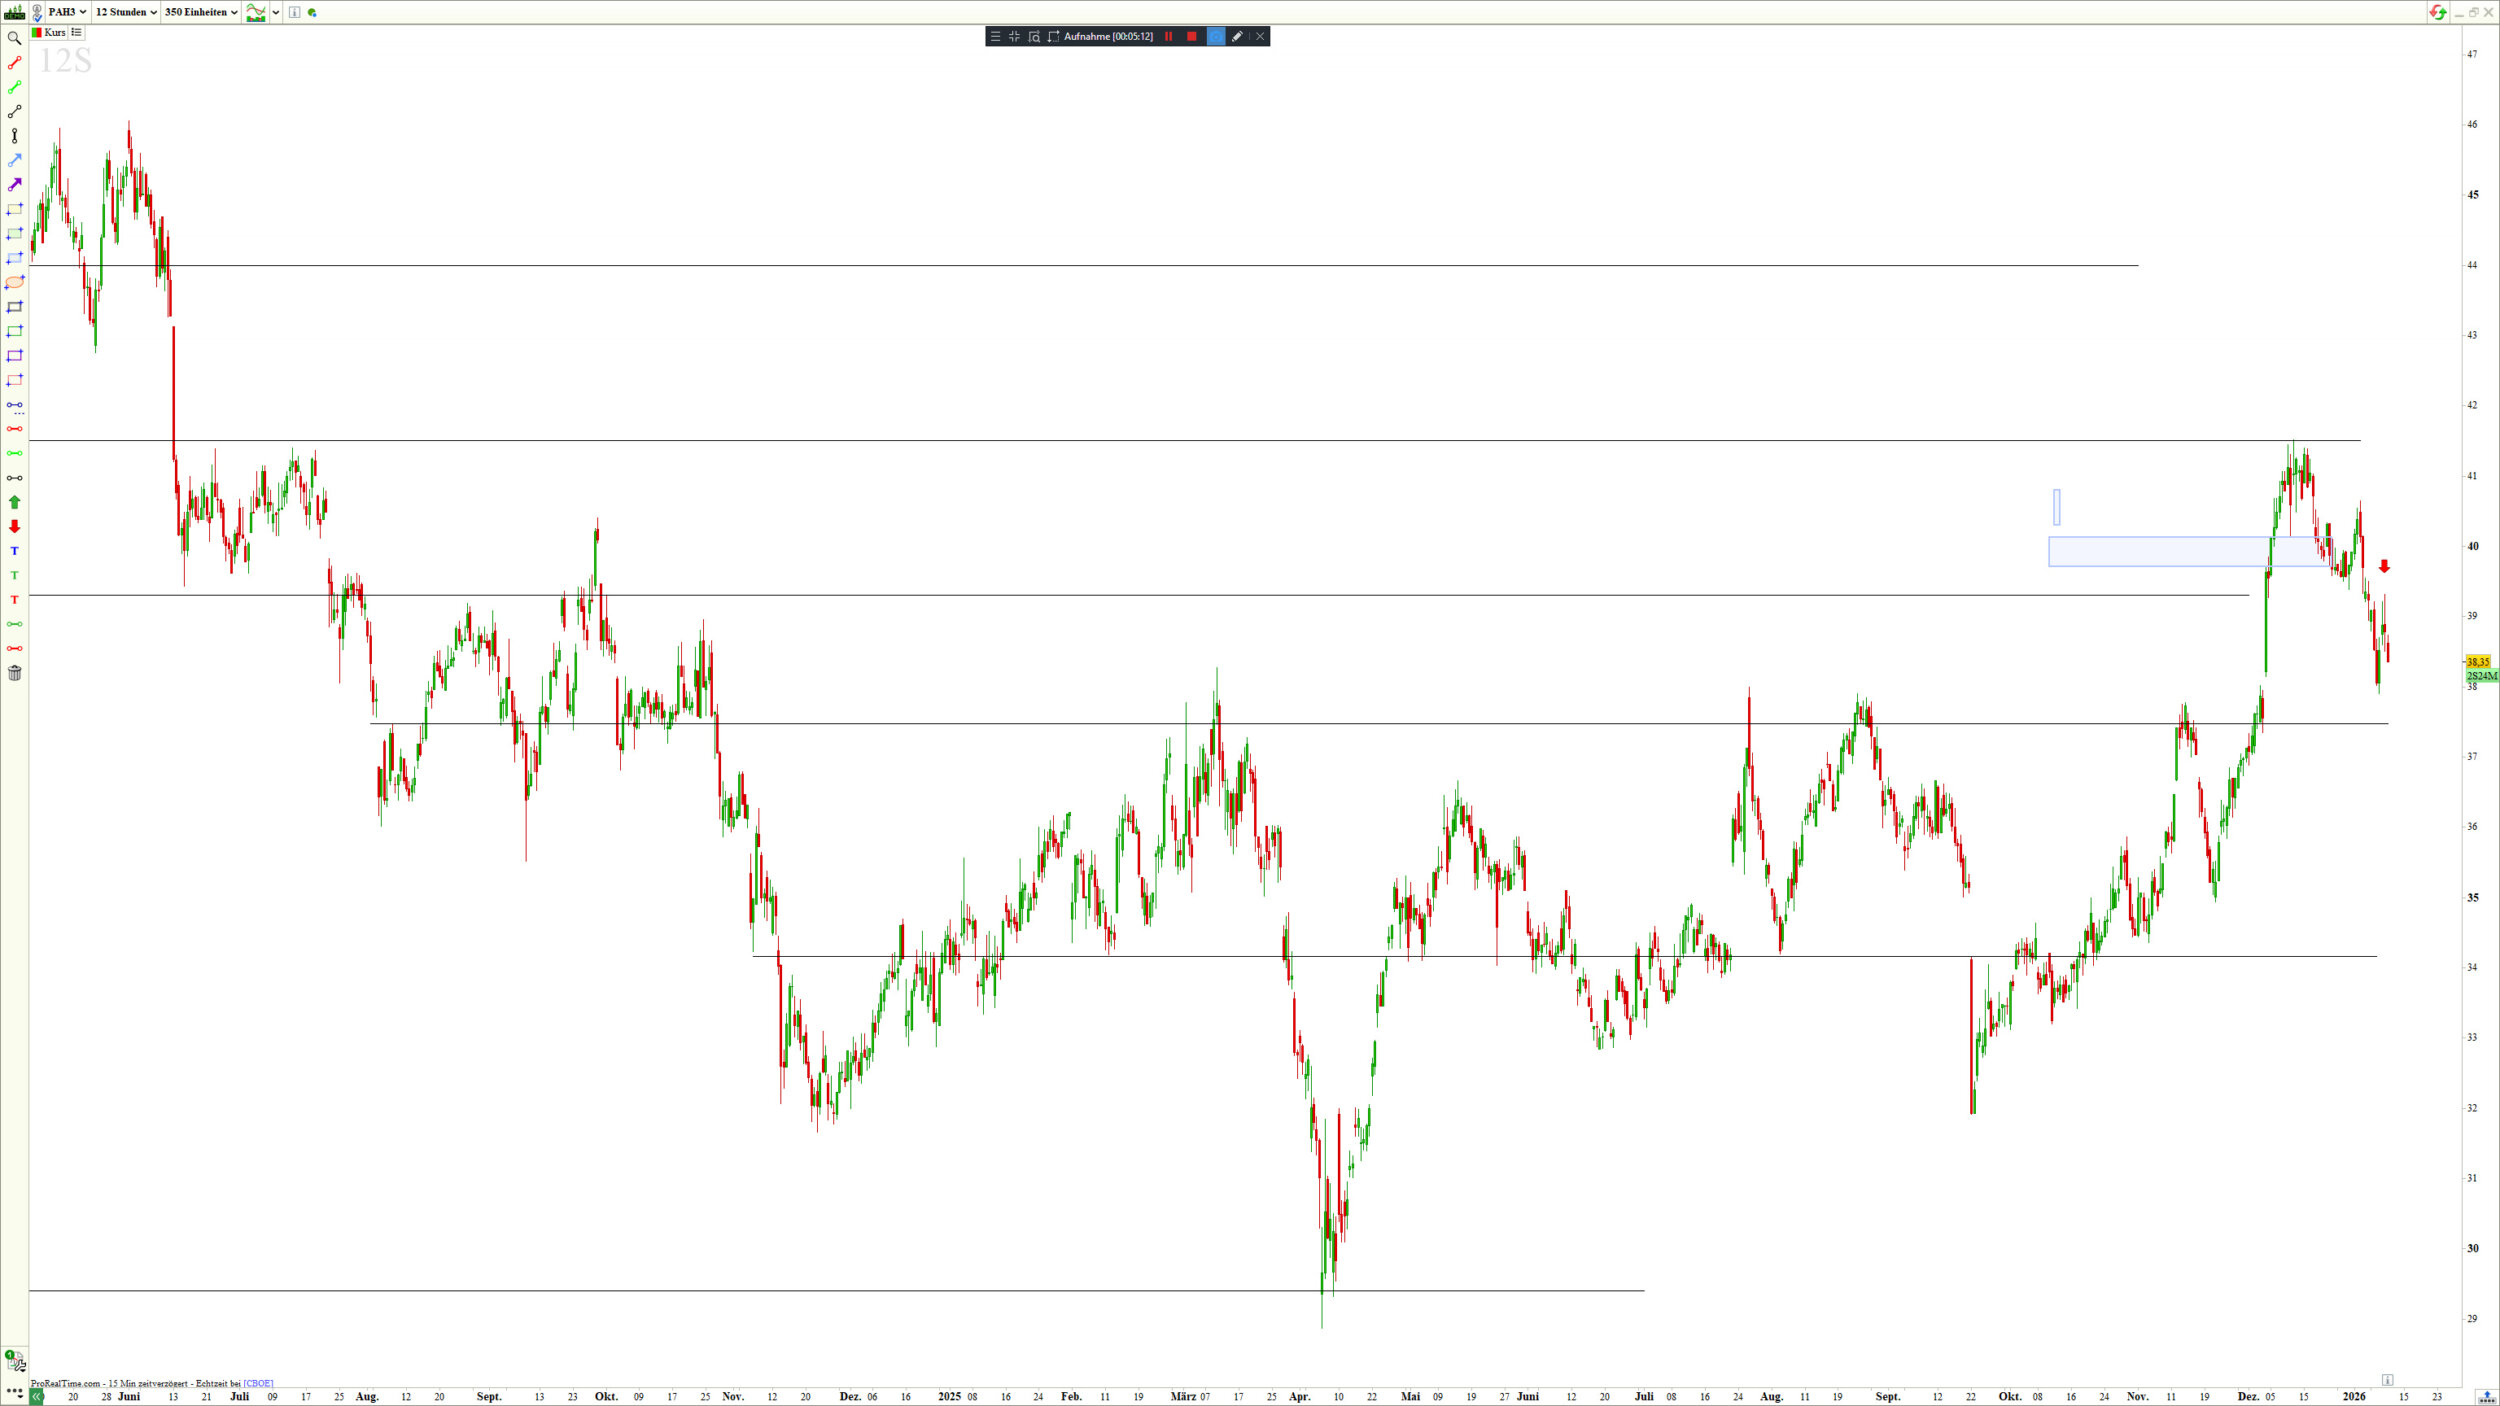Open the PAH3 instrument dropdown
Screen dimensions: 2500x1406
click(x=67, y=12)
